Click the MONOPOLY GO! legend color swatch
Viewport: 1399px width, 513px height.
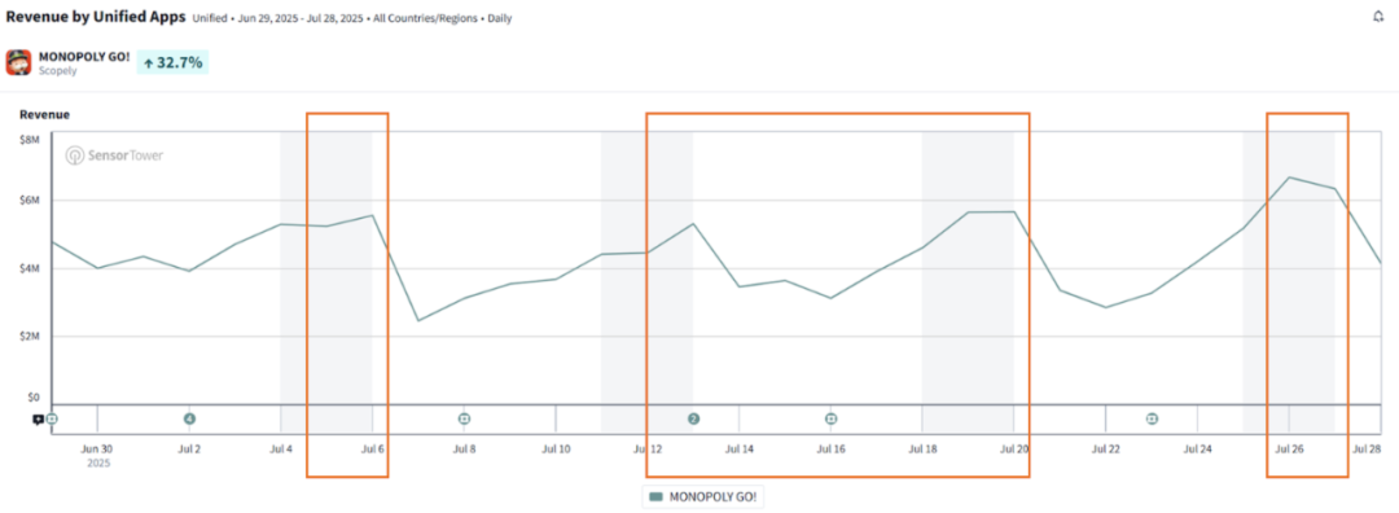[x=656, y=496]
